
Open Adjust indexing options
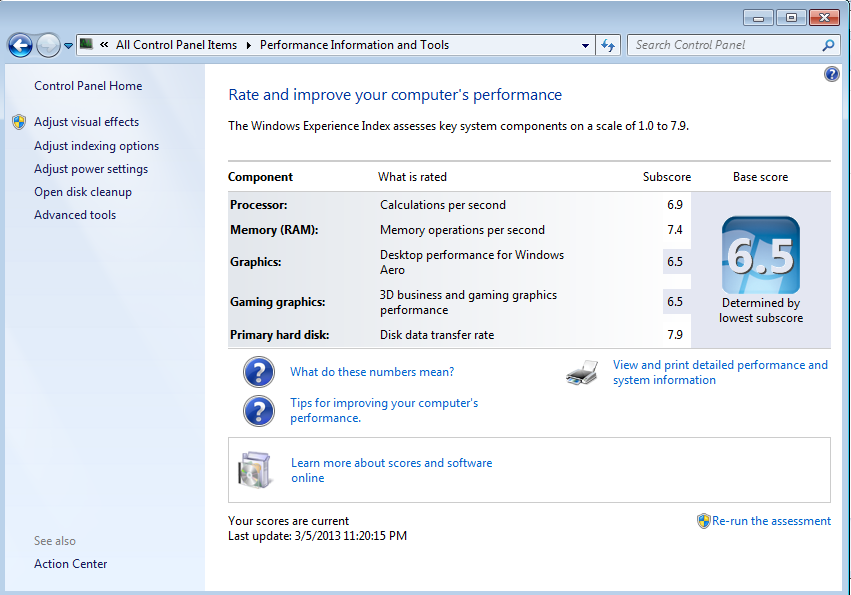click(x=97, y=146)
